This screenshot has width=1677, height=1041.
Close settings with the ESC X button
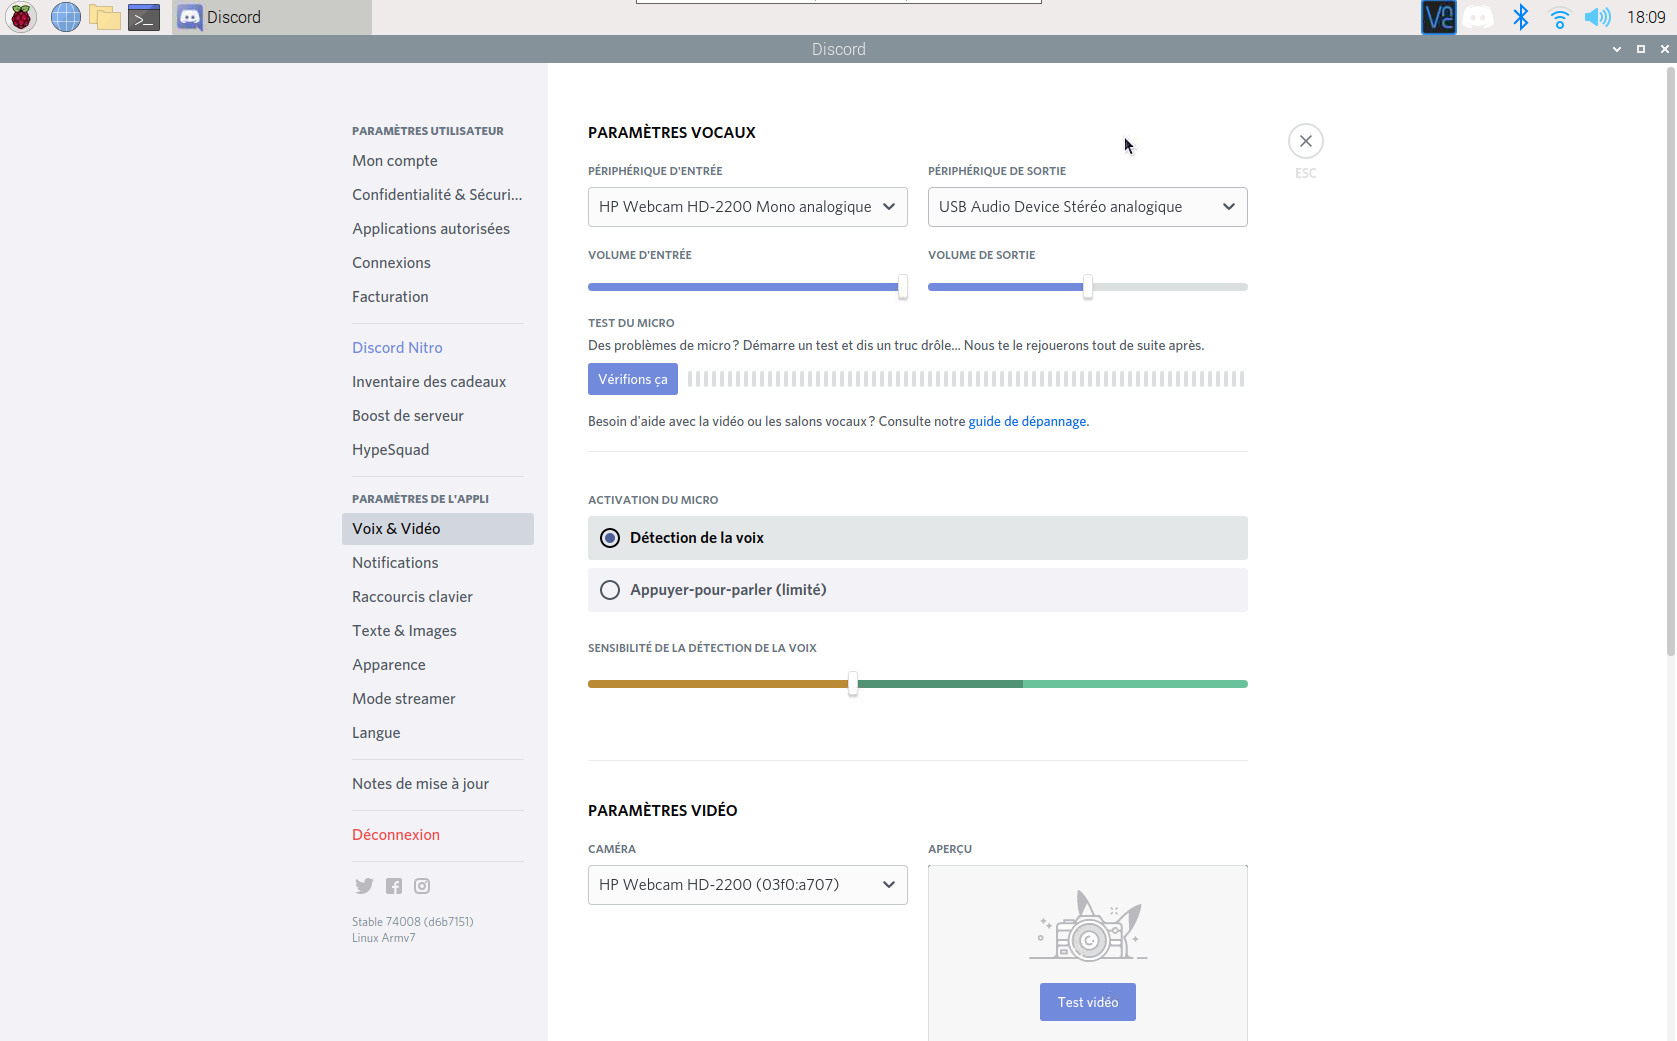pos(1306,141)
